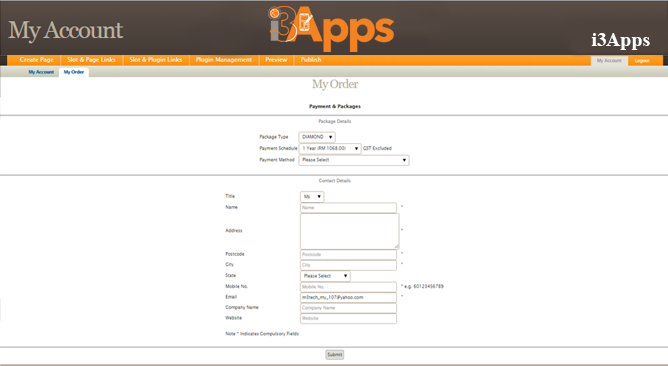Viewport: 668px width, 366px height.
Task: Open the Title dropdown
Action: point(312,197)
